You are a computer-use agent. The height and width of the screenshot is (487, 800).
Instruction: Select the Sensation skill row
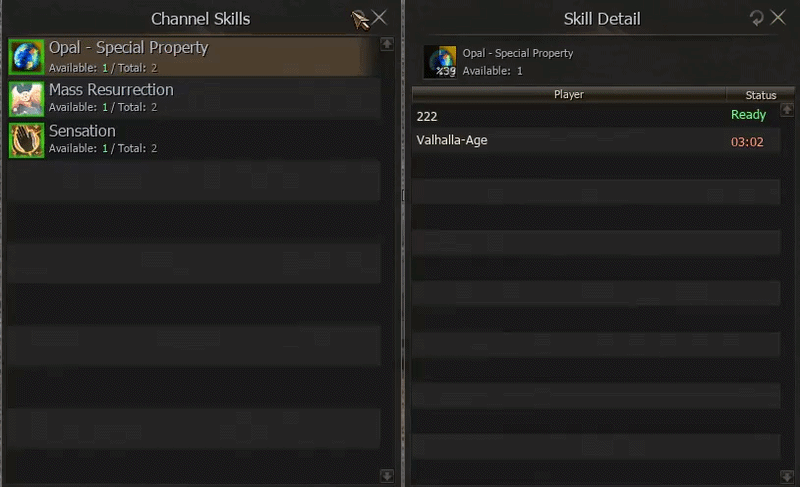click(194, 140)
